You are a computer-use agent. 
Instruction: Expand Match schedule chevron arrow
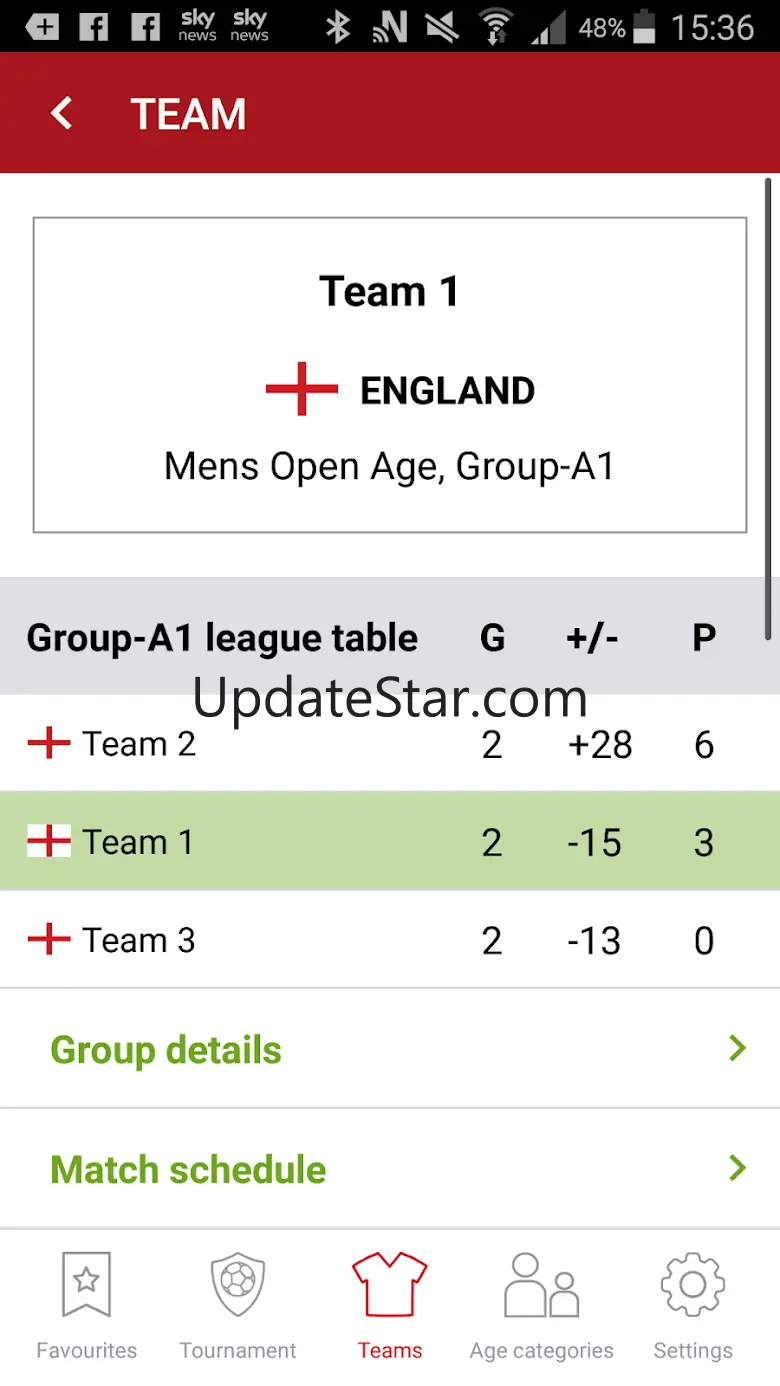[x=738, y=1168]
